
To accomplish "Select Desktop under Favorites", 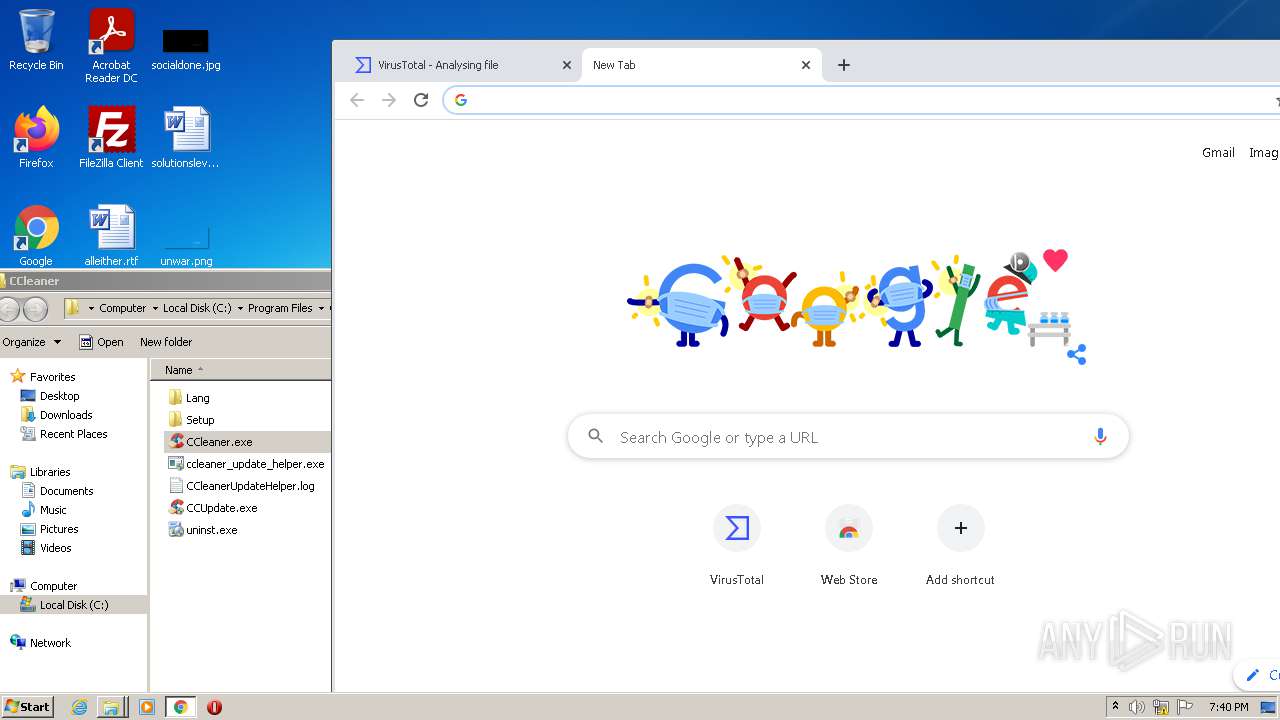I will coord(50,396).
